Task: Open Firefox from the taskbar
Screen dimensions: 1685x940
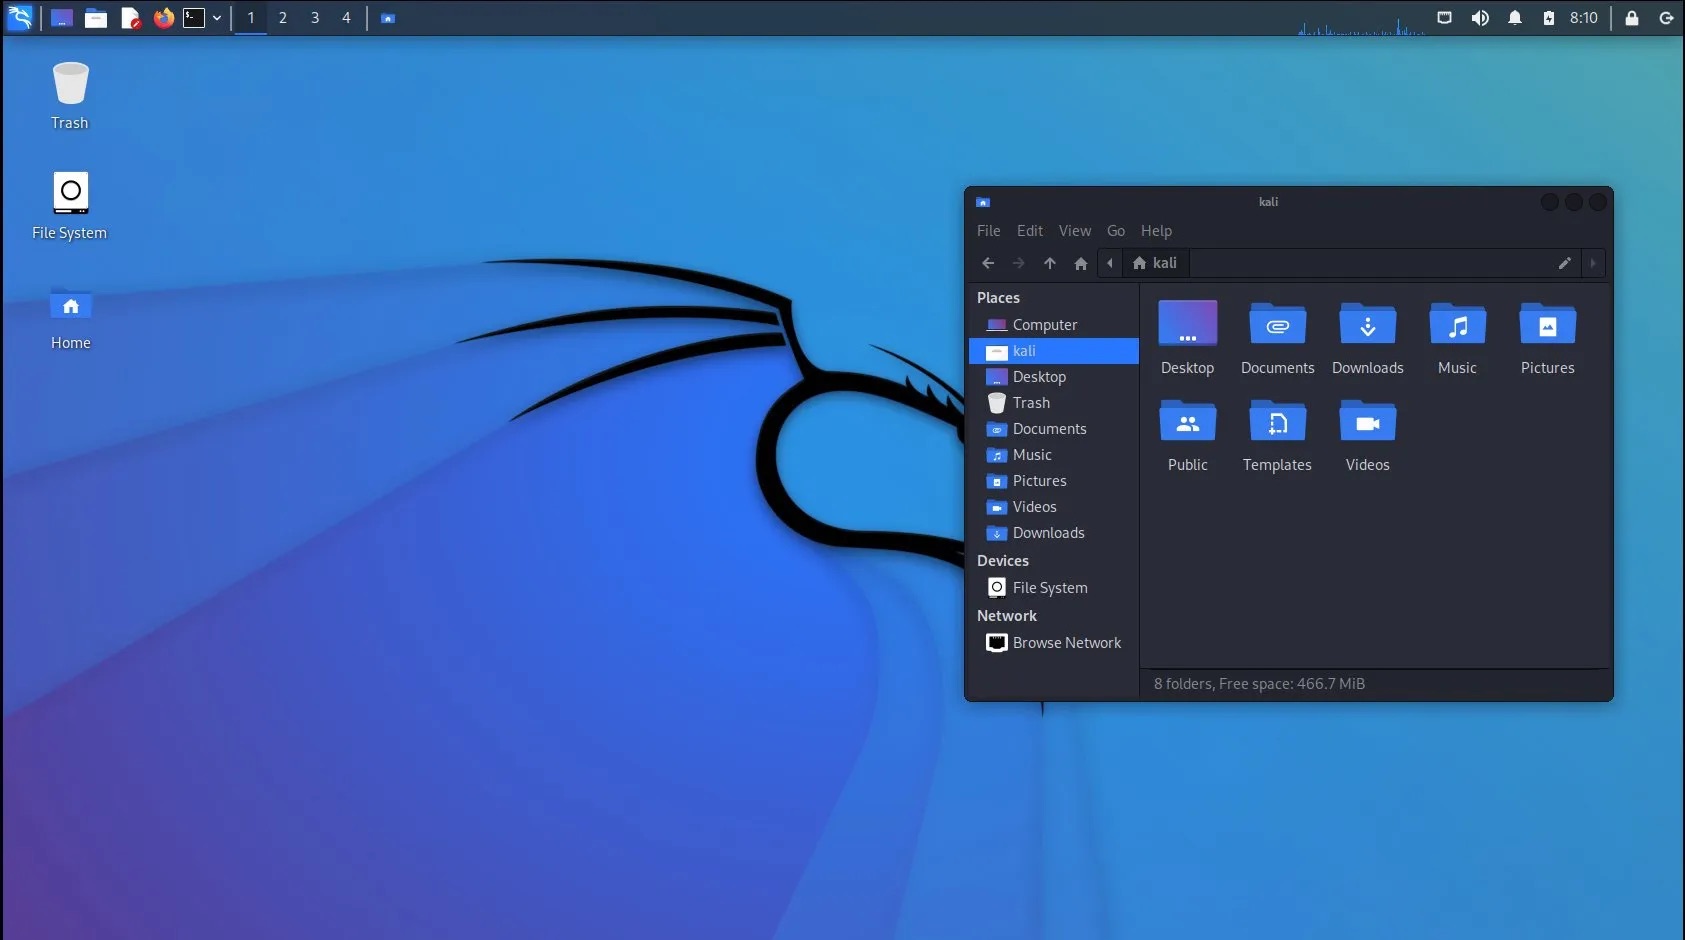Action: point(163,17)
